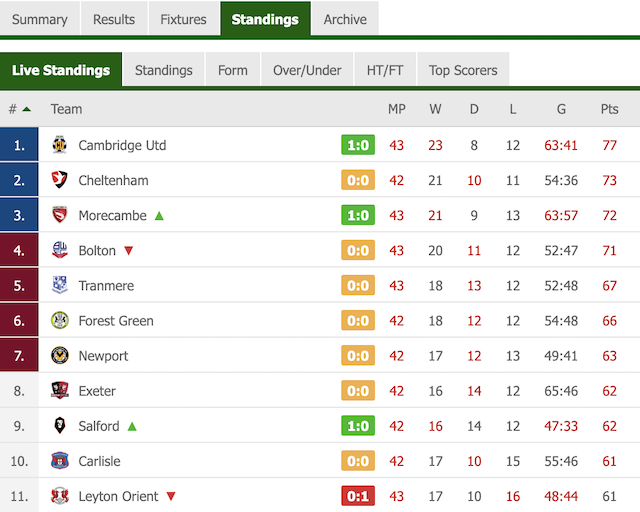Open the Top Scorers tab
The width and height of the screenshot is (640, 512).
463,70
